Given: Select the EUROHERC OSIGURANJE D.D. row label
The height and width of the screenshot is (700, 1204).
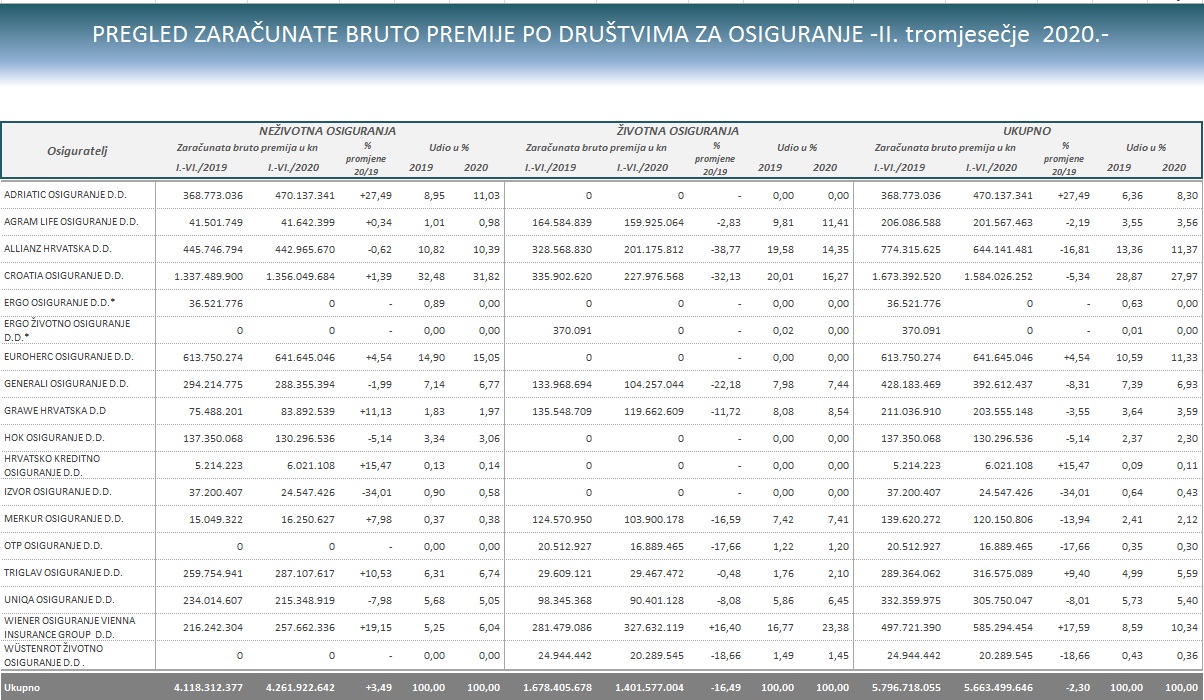Looking at the screenshot, I should (x=69, y=356).
